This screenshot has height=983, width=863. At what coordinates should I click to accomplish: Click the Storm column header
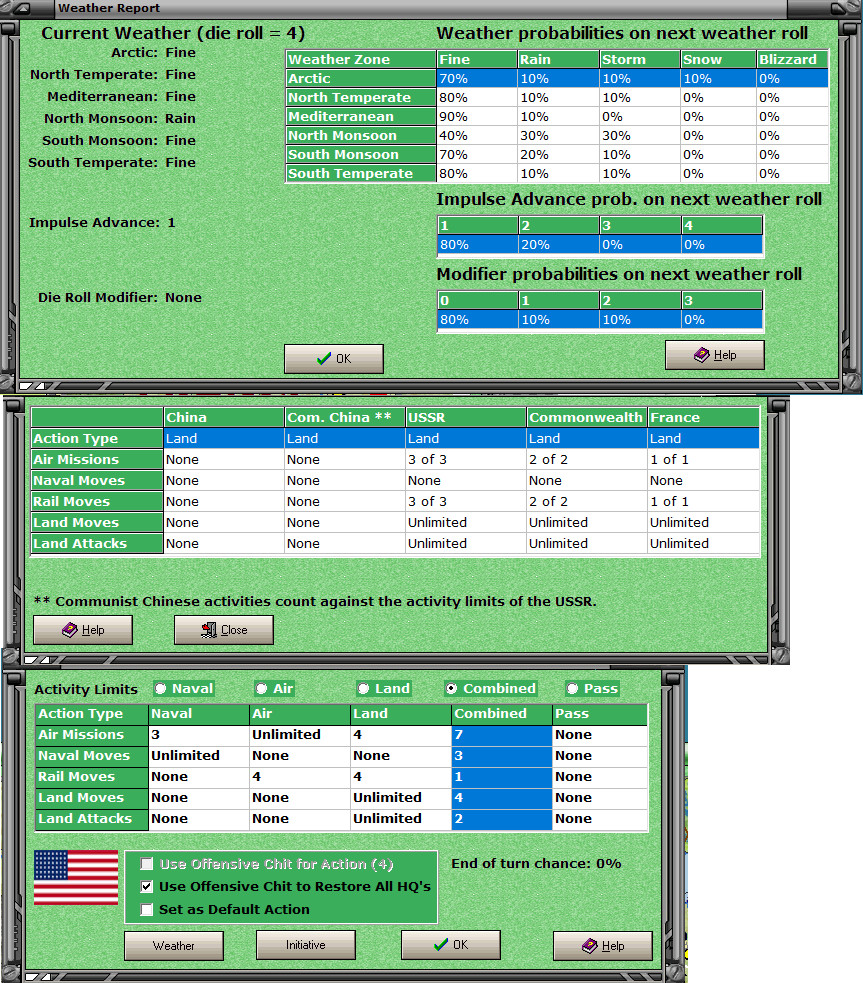point(640,60)
